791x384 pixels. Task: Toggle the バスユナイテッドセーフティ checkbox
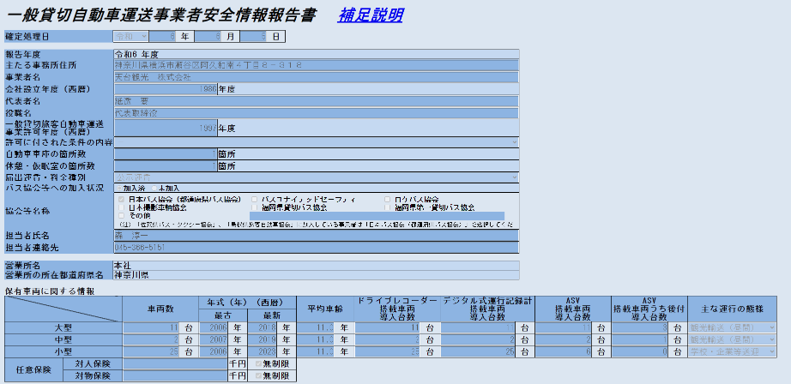[x=254, y=199]
